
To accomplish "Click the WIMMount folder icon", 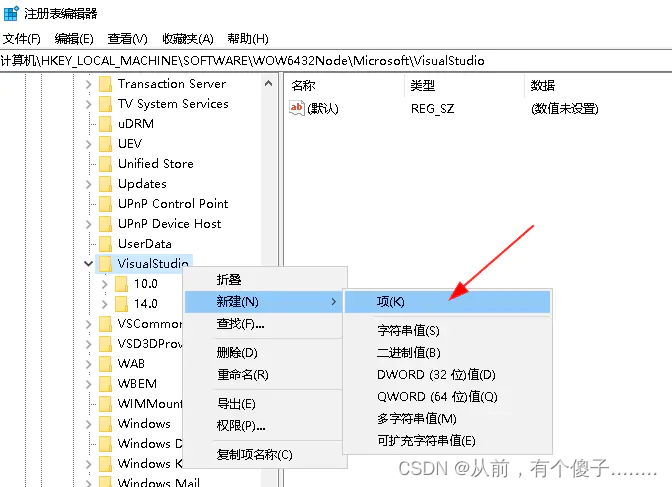I will (x=105, y=403).
